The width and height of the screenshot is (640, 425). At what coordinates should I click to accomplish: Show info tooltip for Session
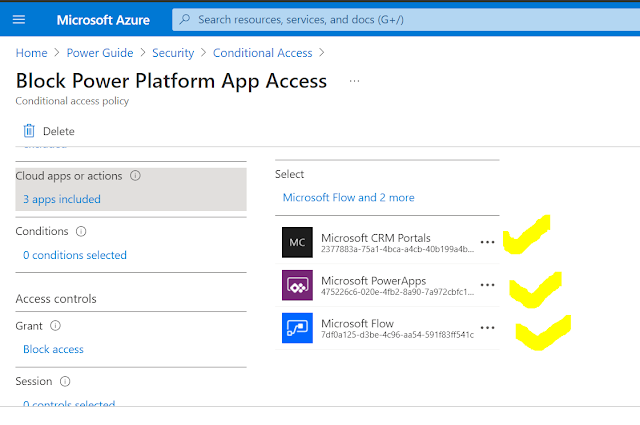click(x=66, y=381)
